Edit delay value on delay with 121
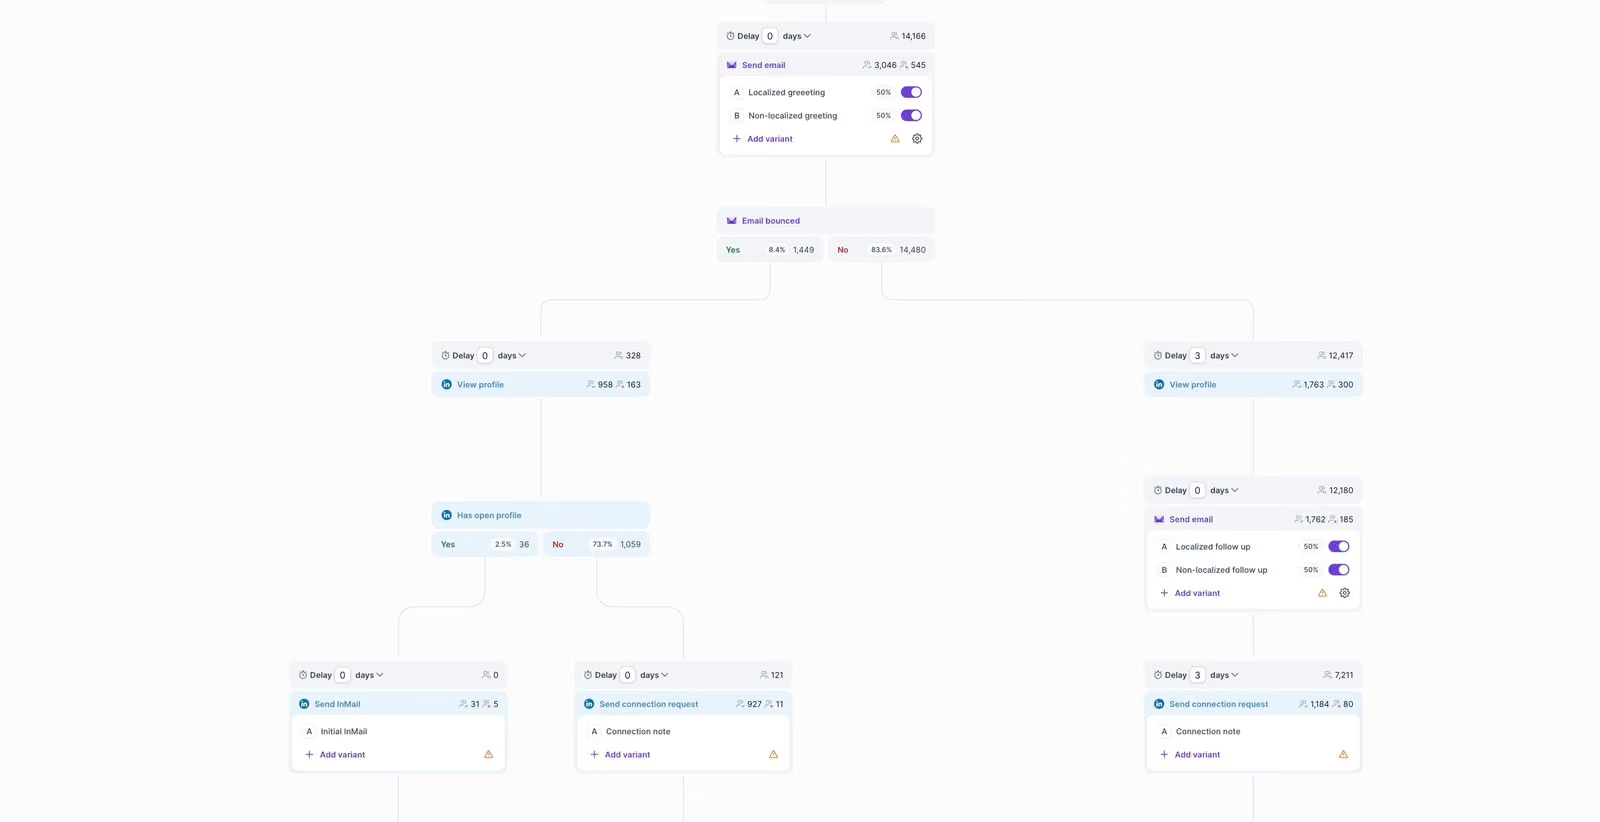The image size is (1600, 822). 627,675
